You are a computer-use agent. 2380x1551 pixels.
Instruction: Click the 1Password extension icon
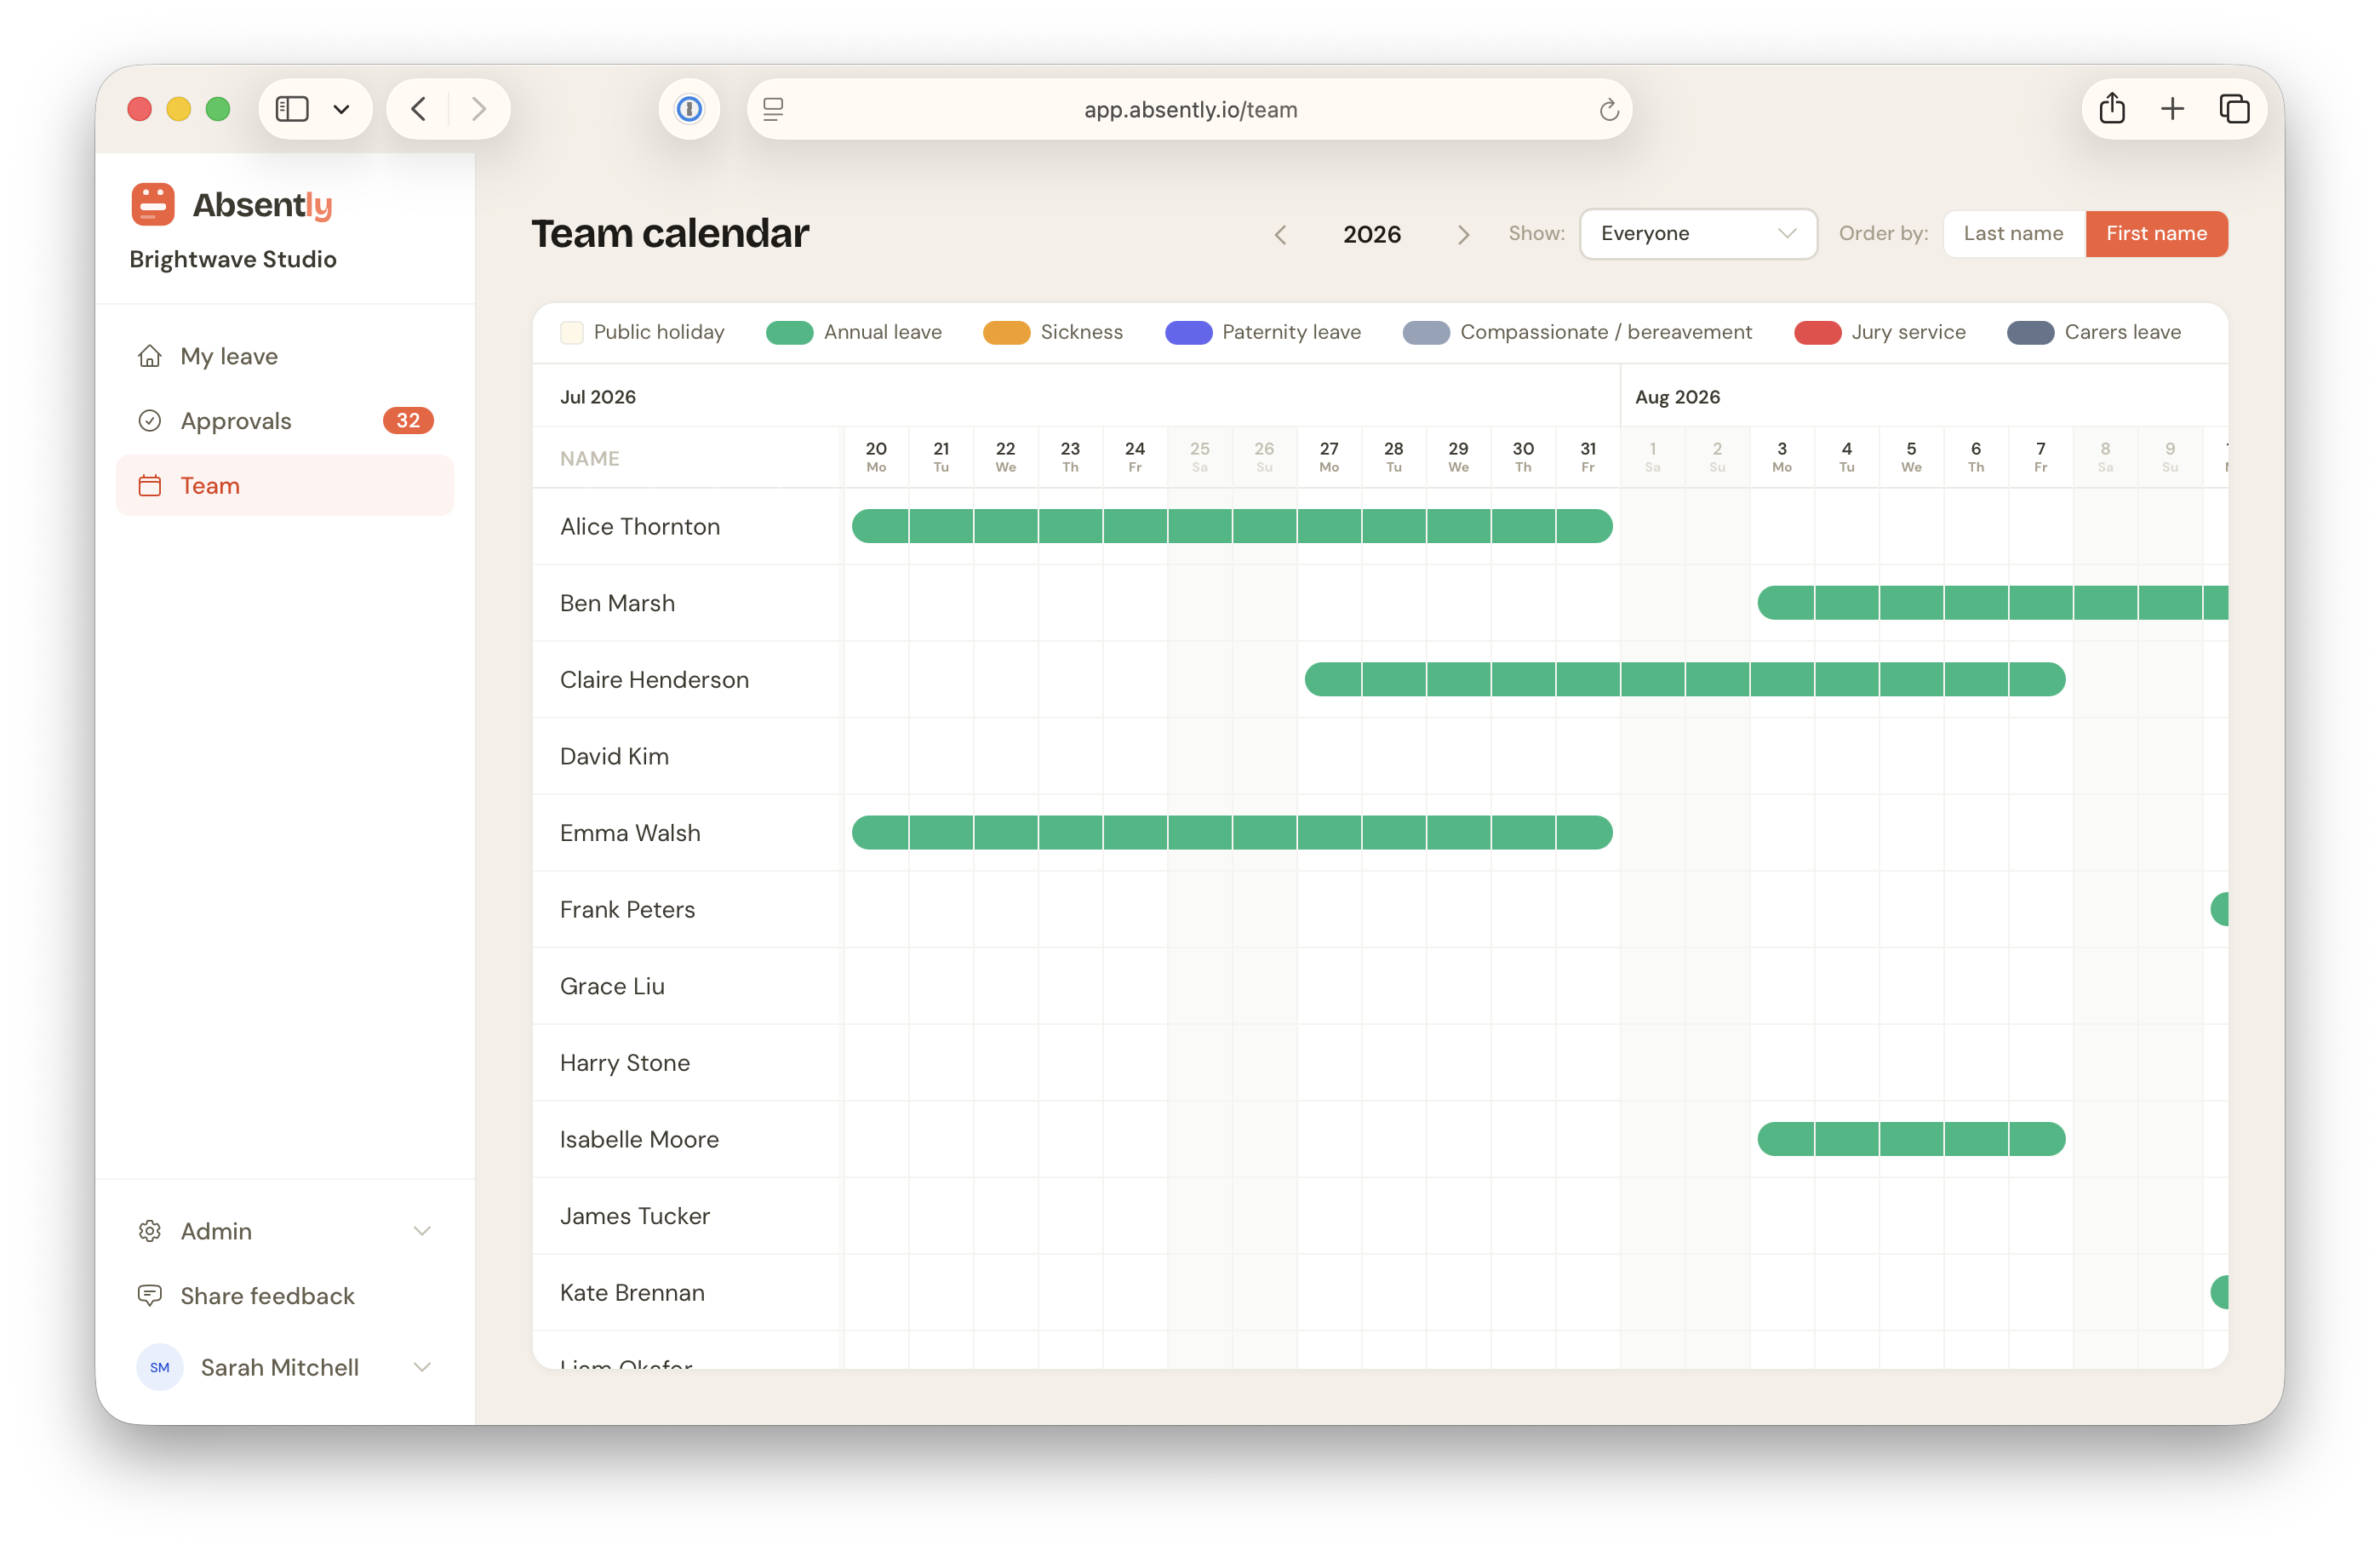click(689, 109)
